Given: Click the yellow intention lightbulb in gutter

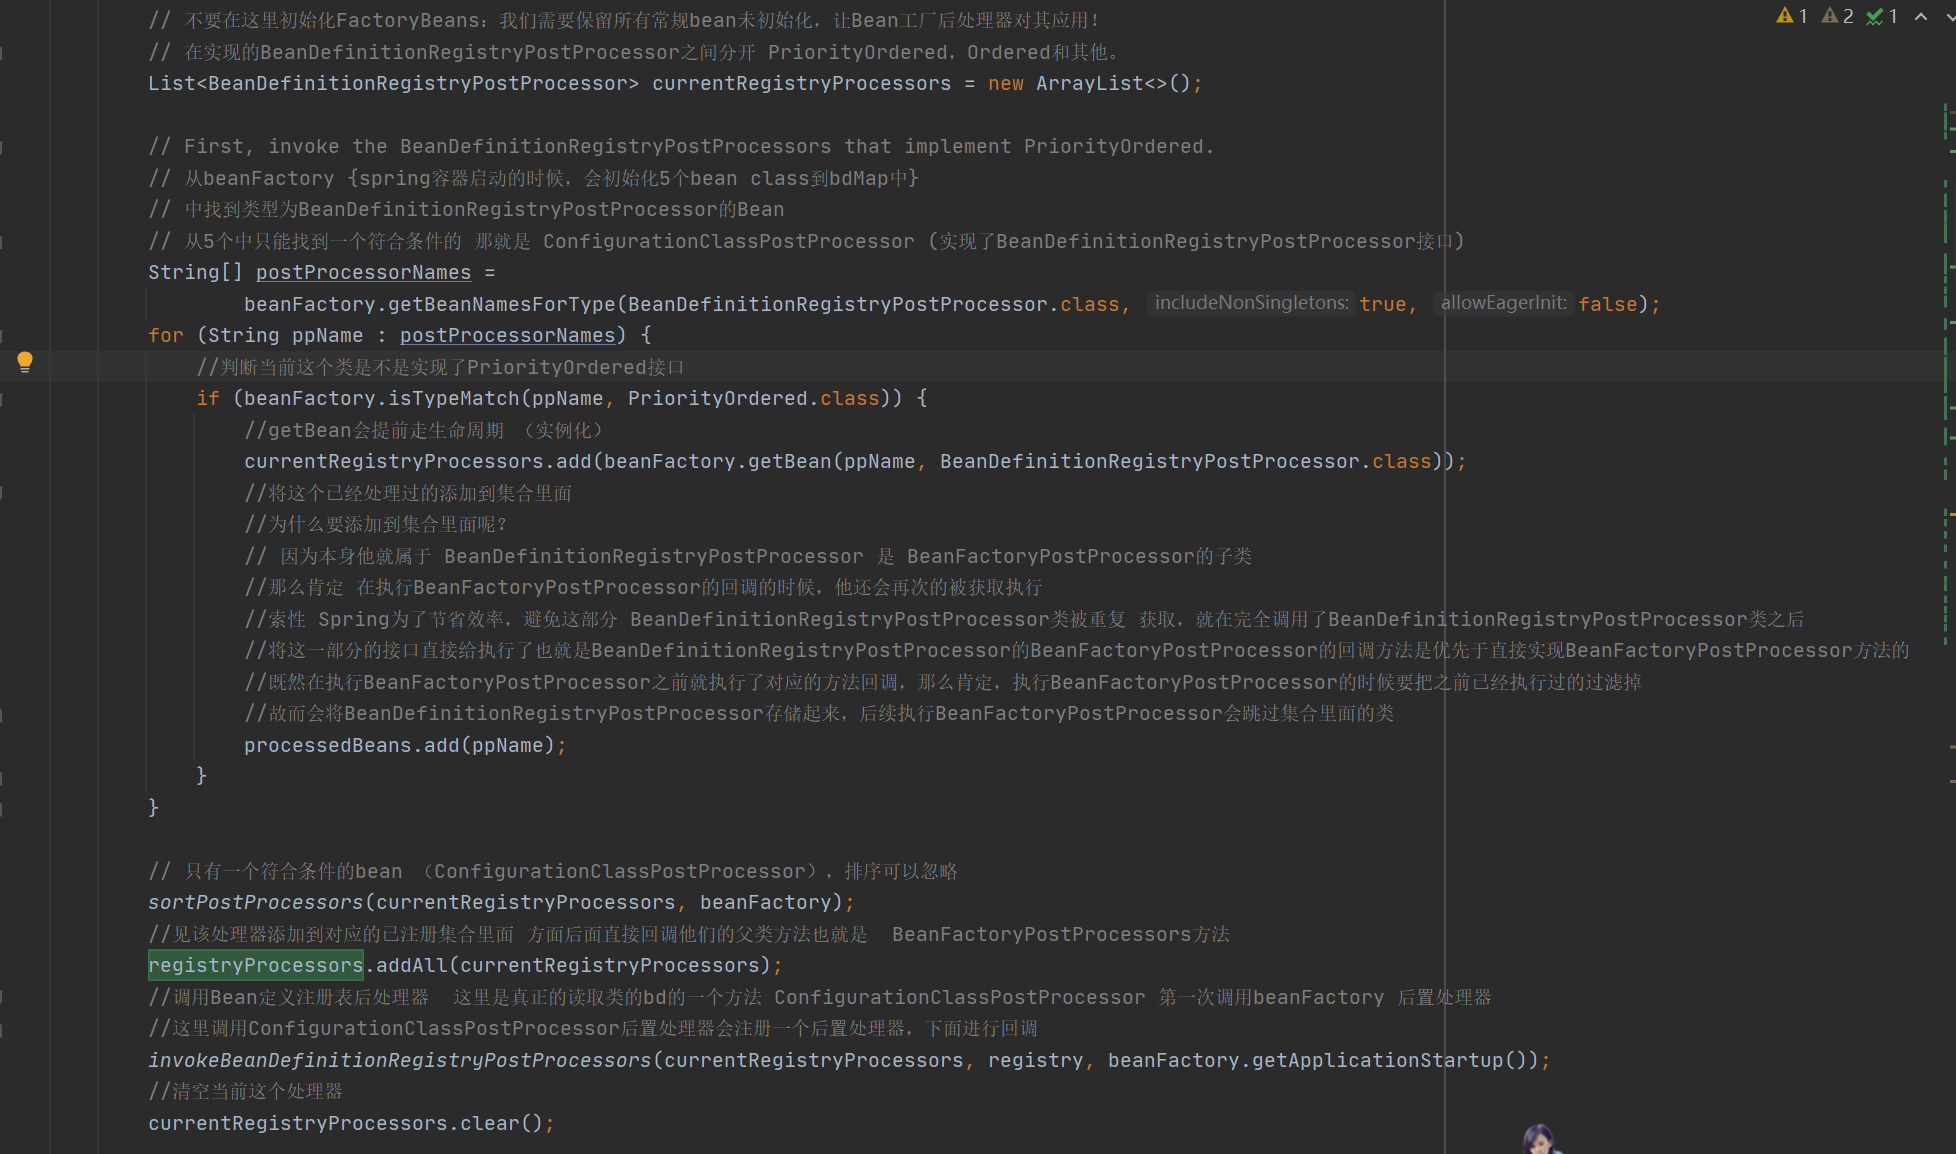Looking at the screenshot, I should click(25, 362).
